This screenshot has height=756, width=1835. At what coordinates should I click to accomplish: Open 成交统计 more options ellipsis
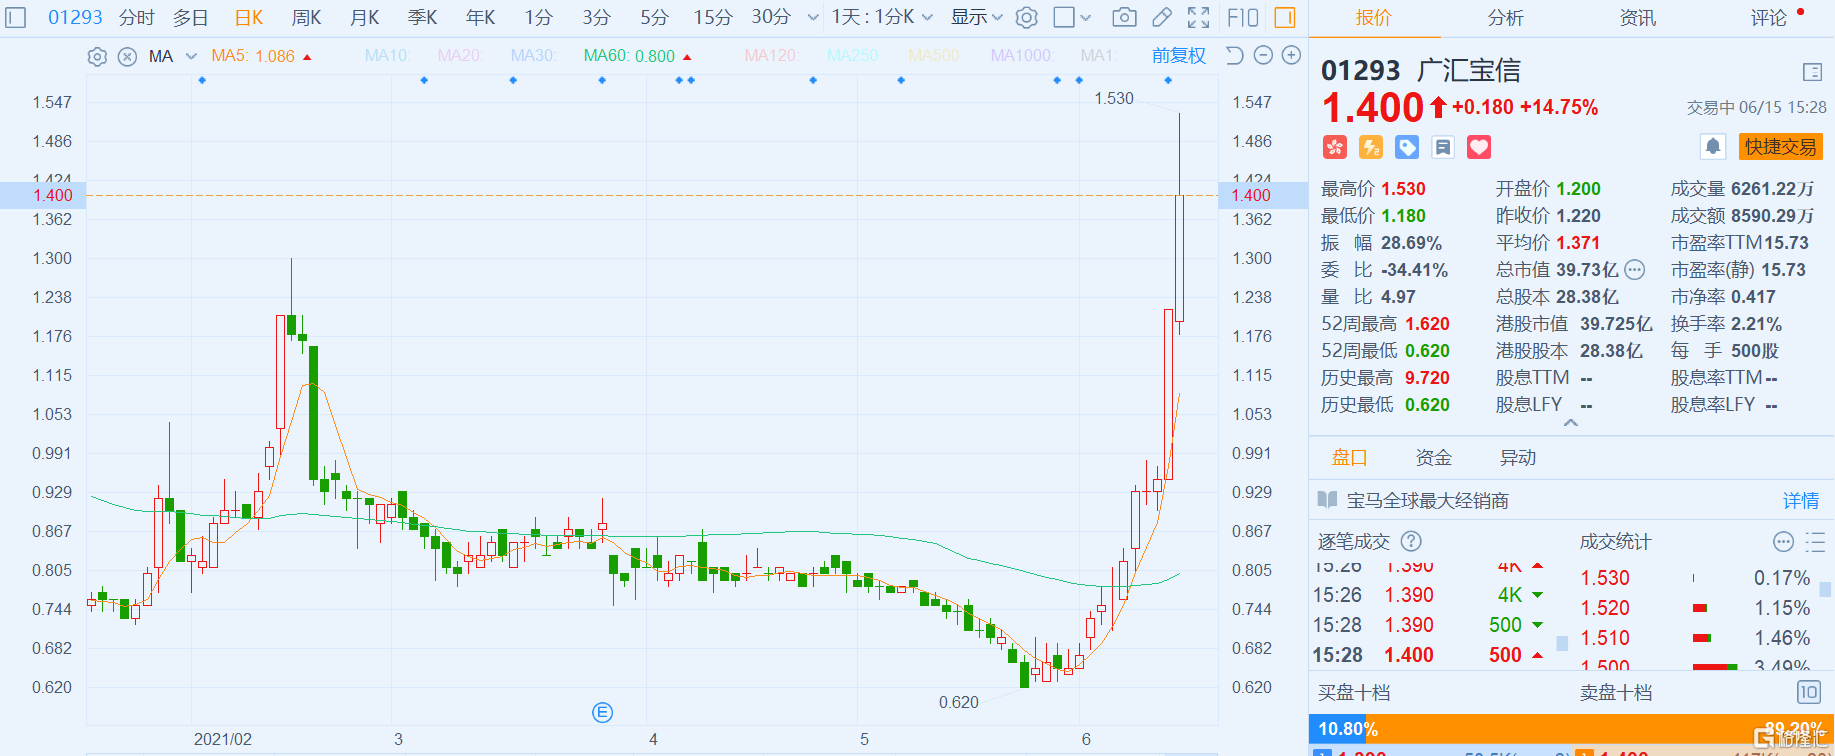1783,542
